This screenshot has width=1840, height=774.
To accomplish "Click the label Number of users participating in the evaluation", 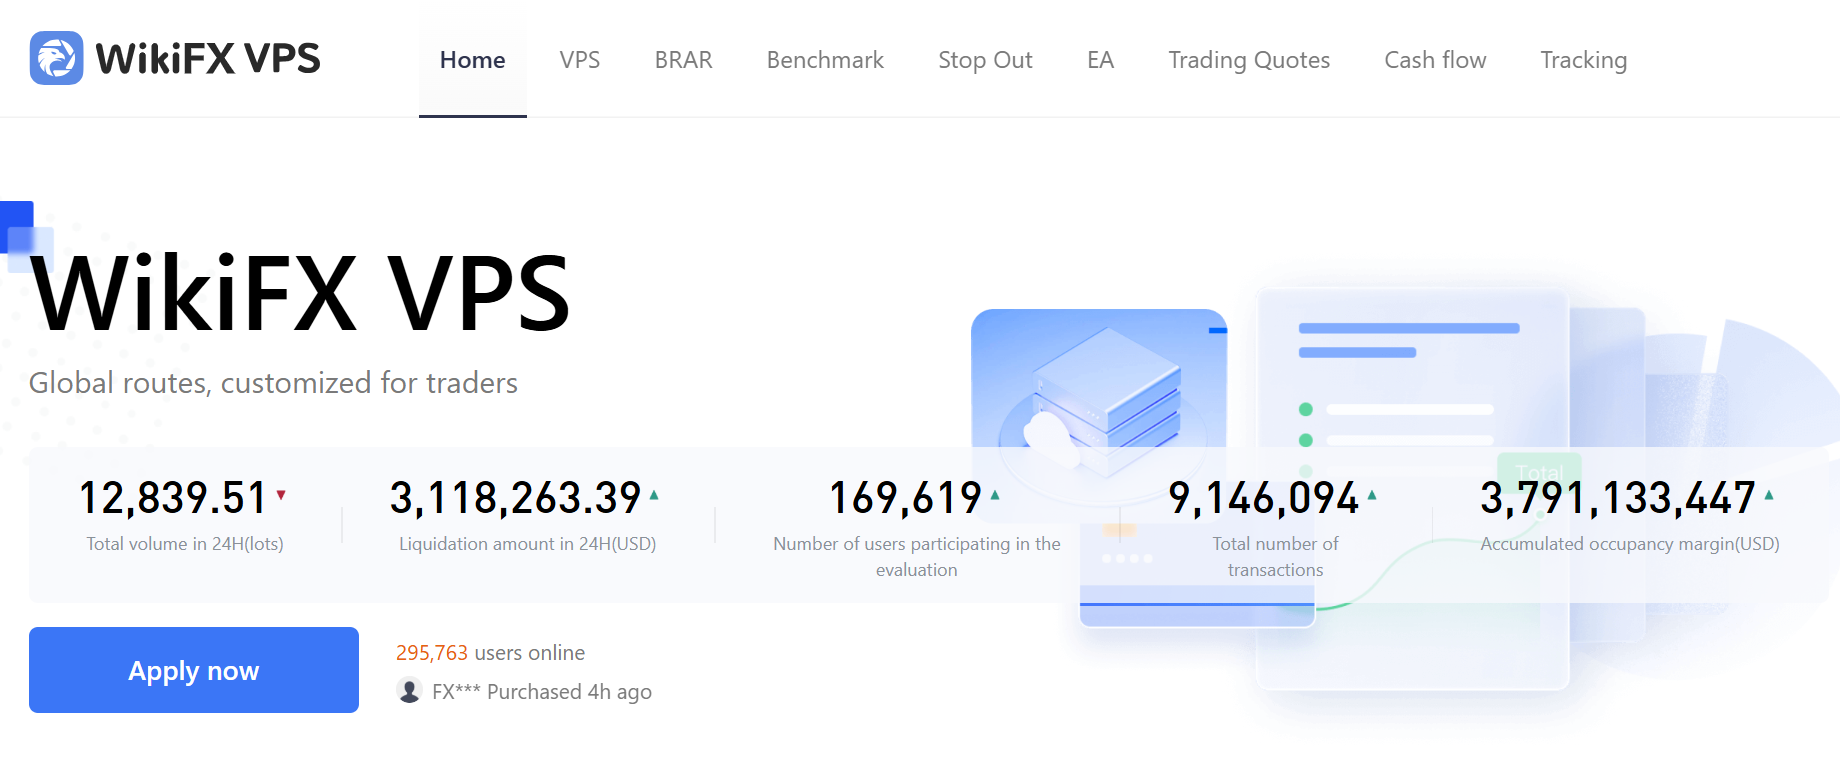I will point(917,557).
